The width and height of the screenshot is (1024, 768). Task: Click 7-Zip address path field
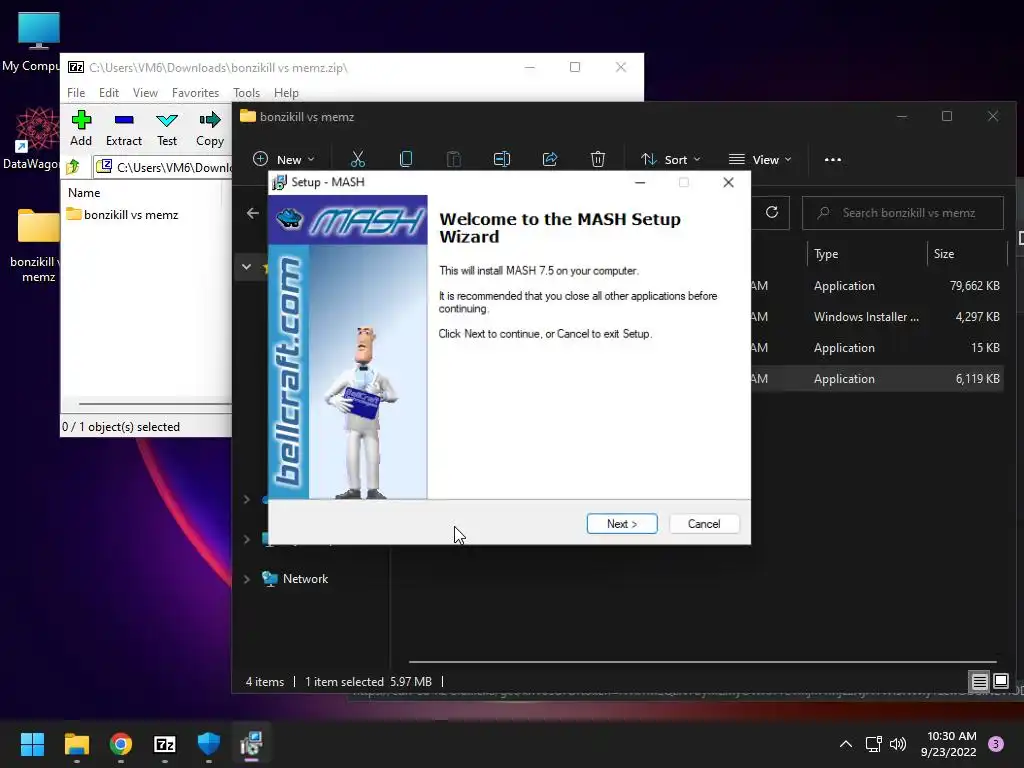[x=163, y=167]
